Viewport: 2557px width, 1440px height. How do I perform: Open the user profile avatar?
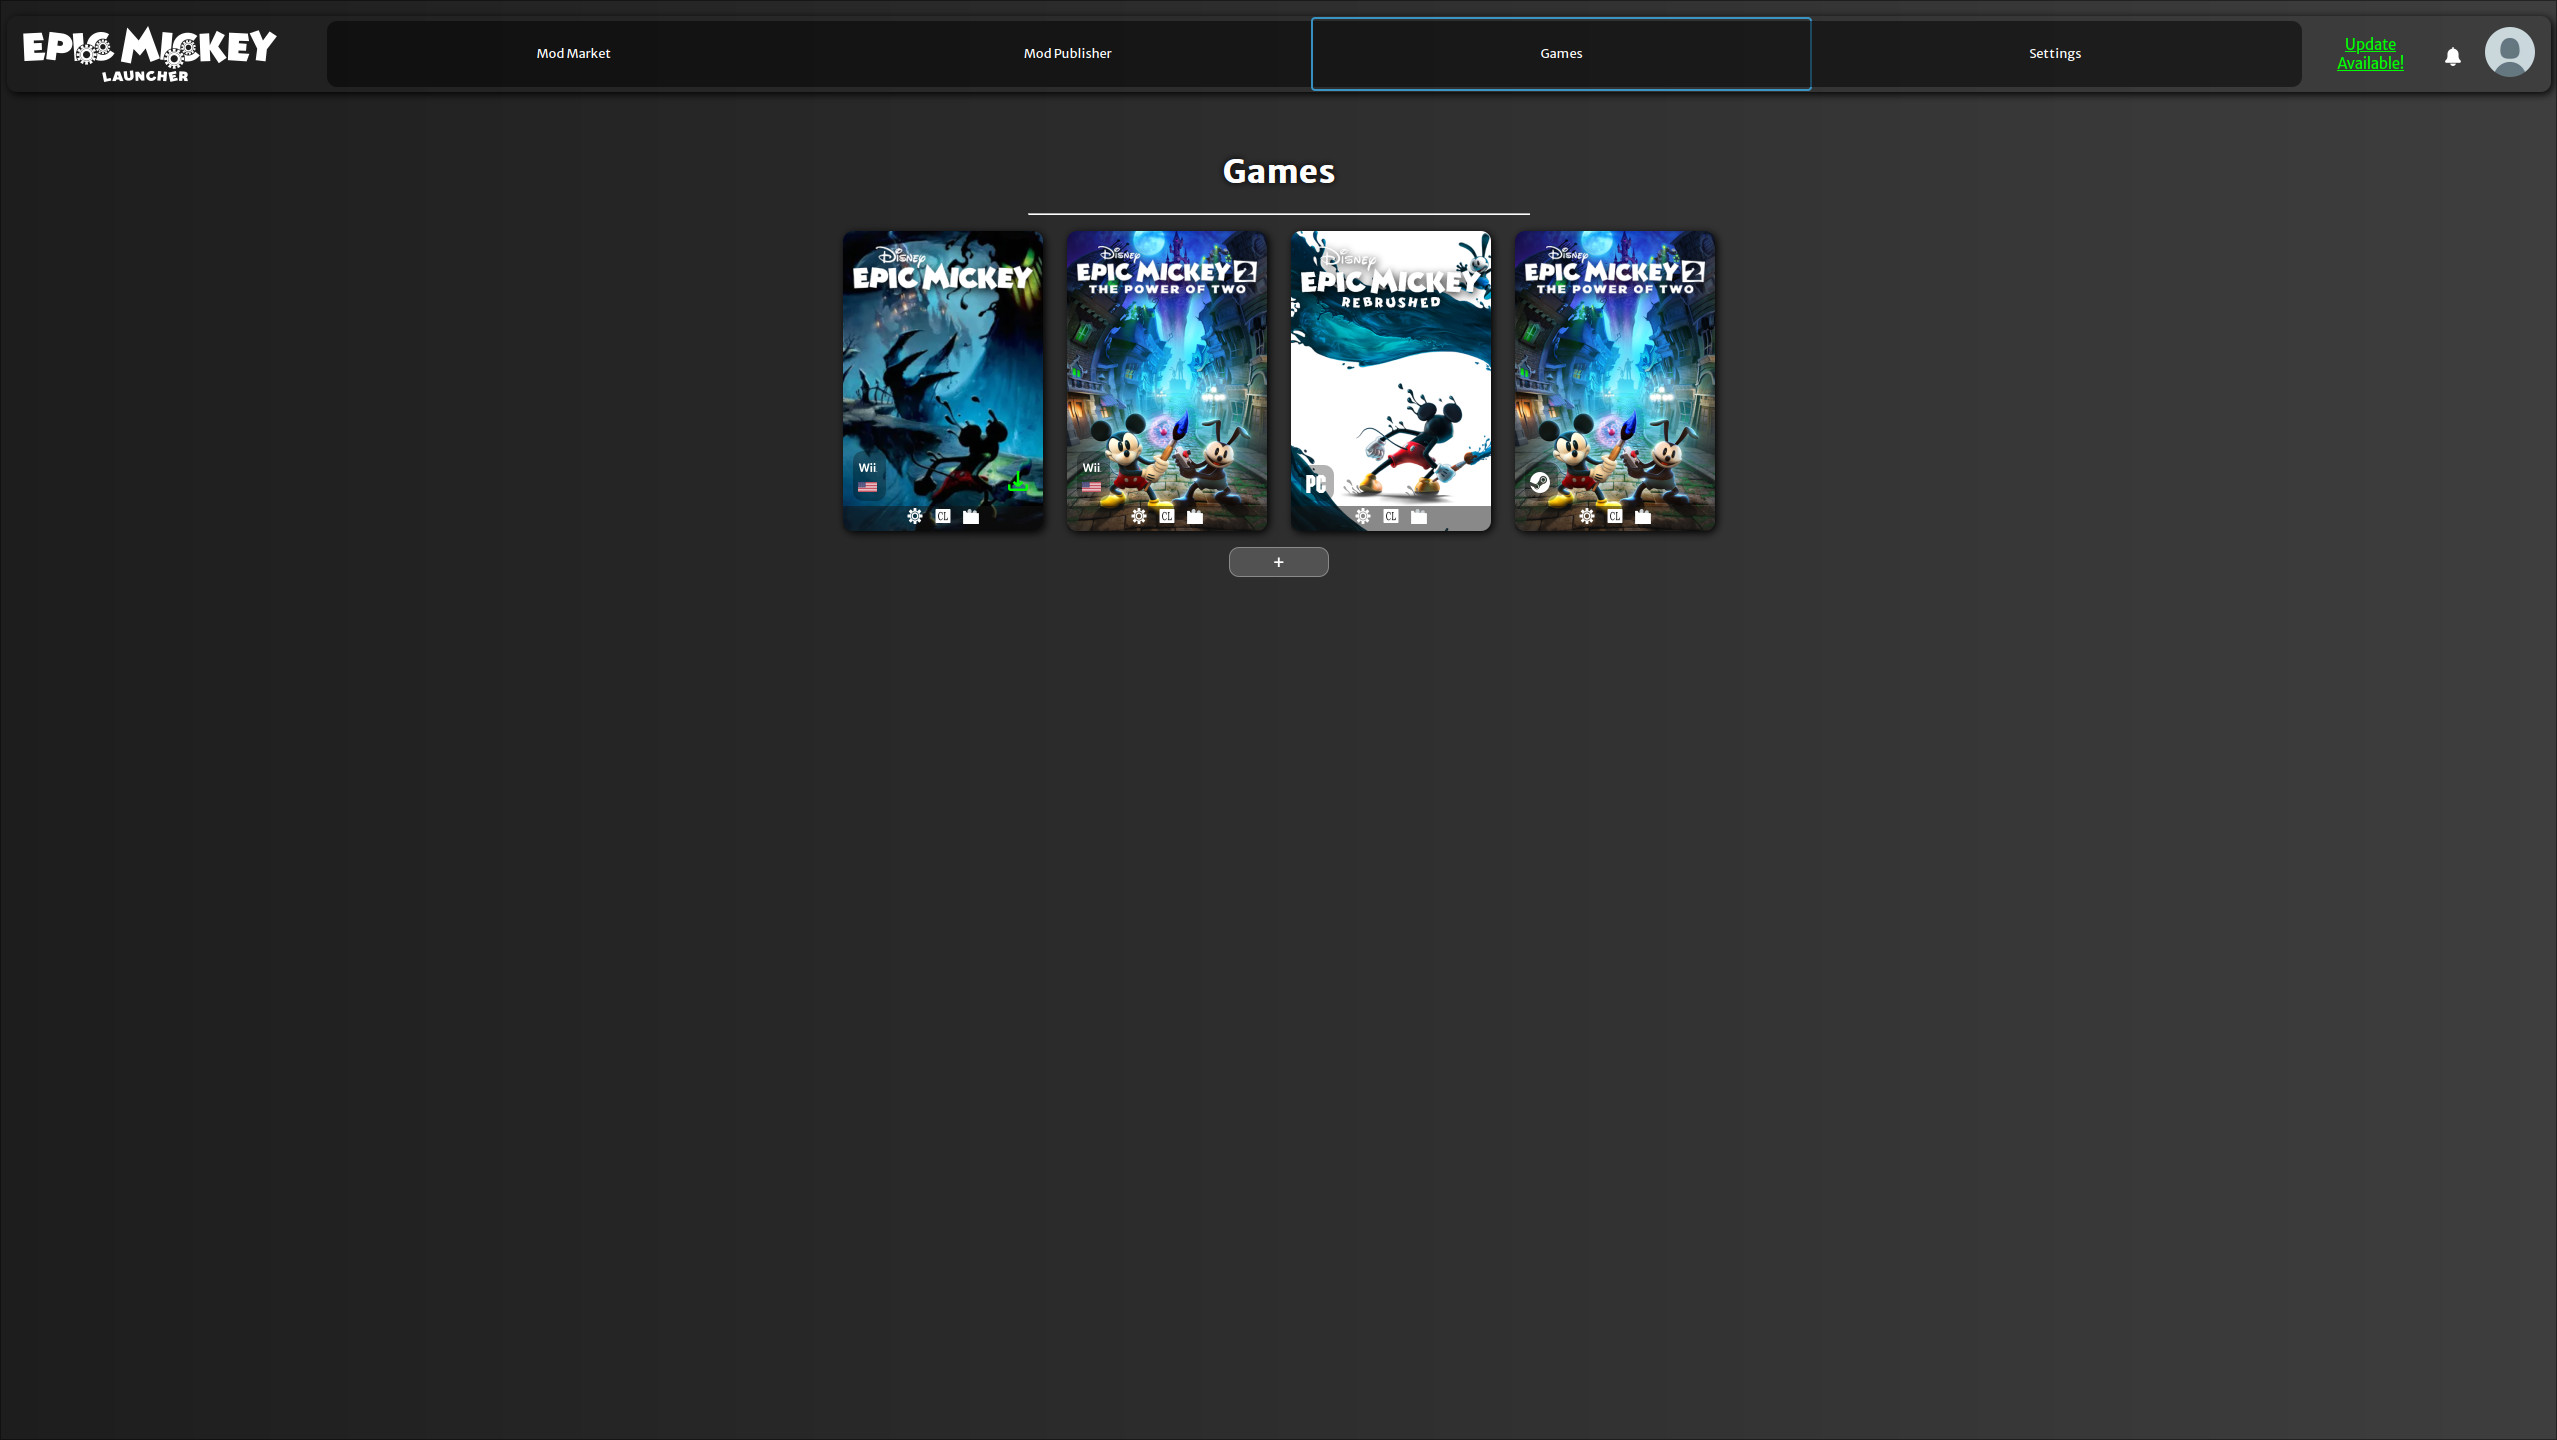(2509, 51)
